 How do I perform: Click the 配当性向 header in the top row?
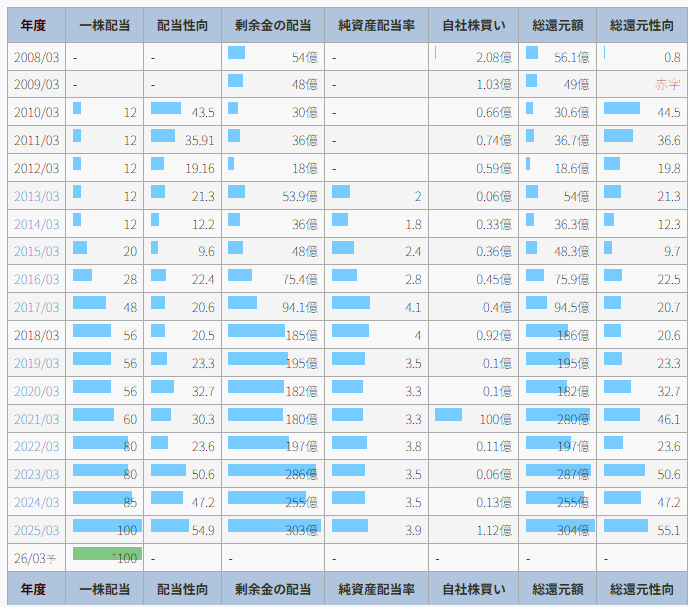(182, 25)
